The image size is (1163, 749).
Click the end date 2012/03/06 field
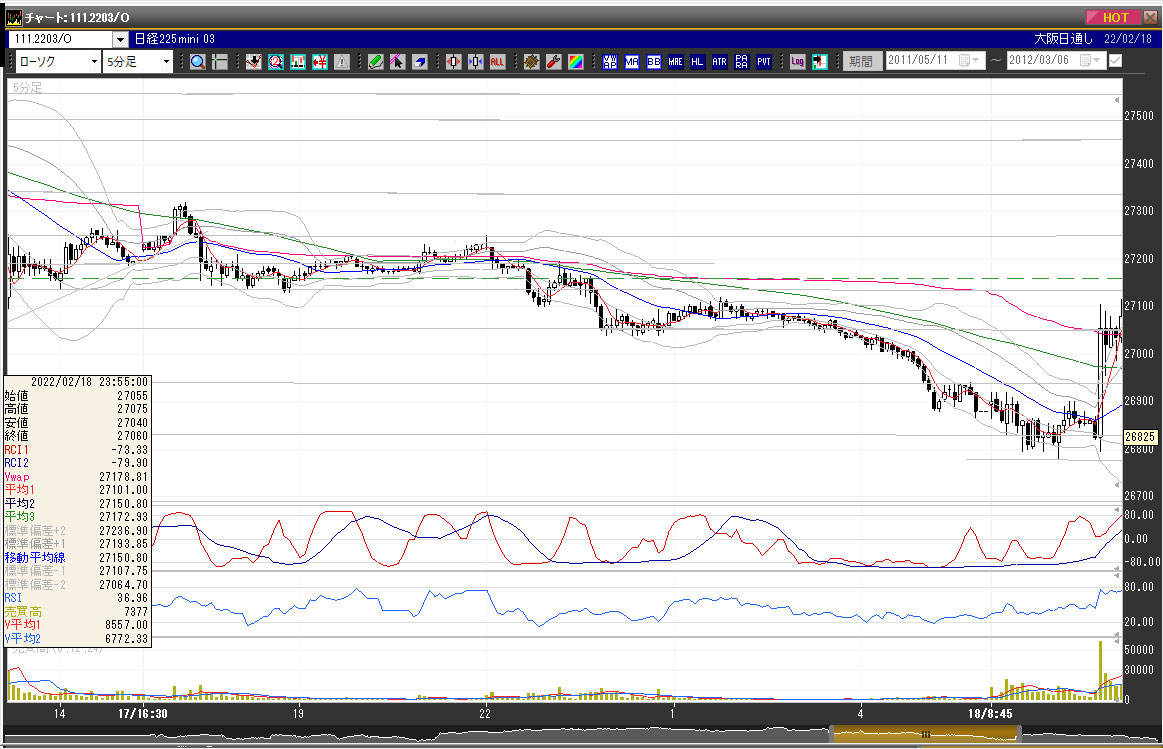1040,61
